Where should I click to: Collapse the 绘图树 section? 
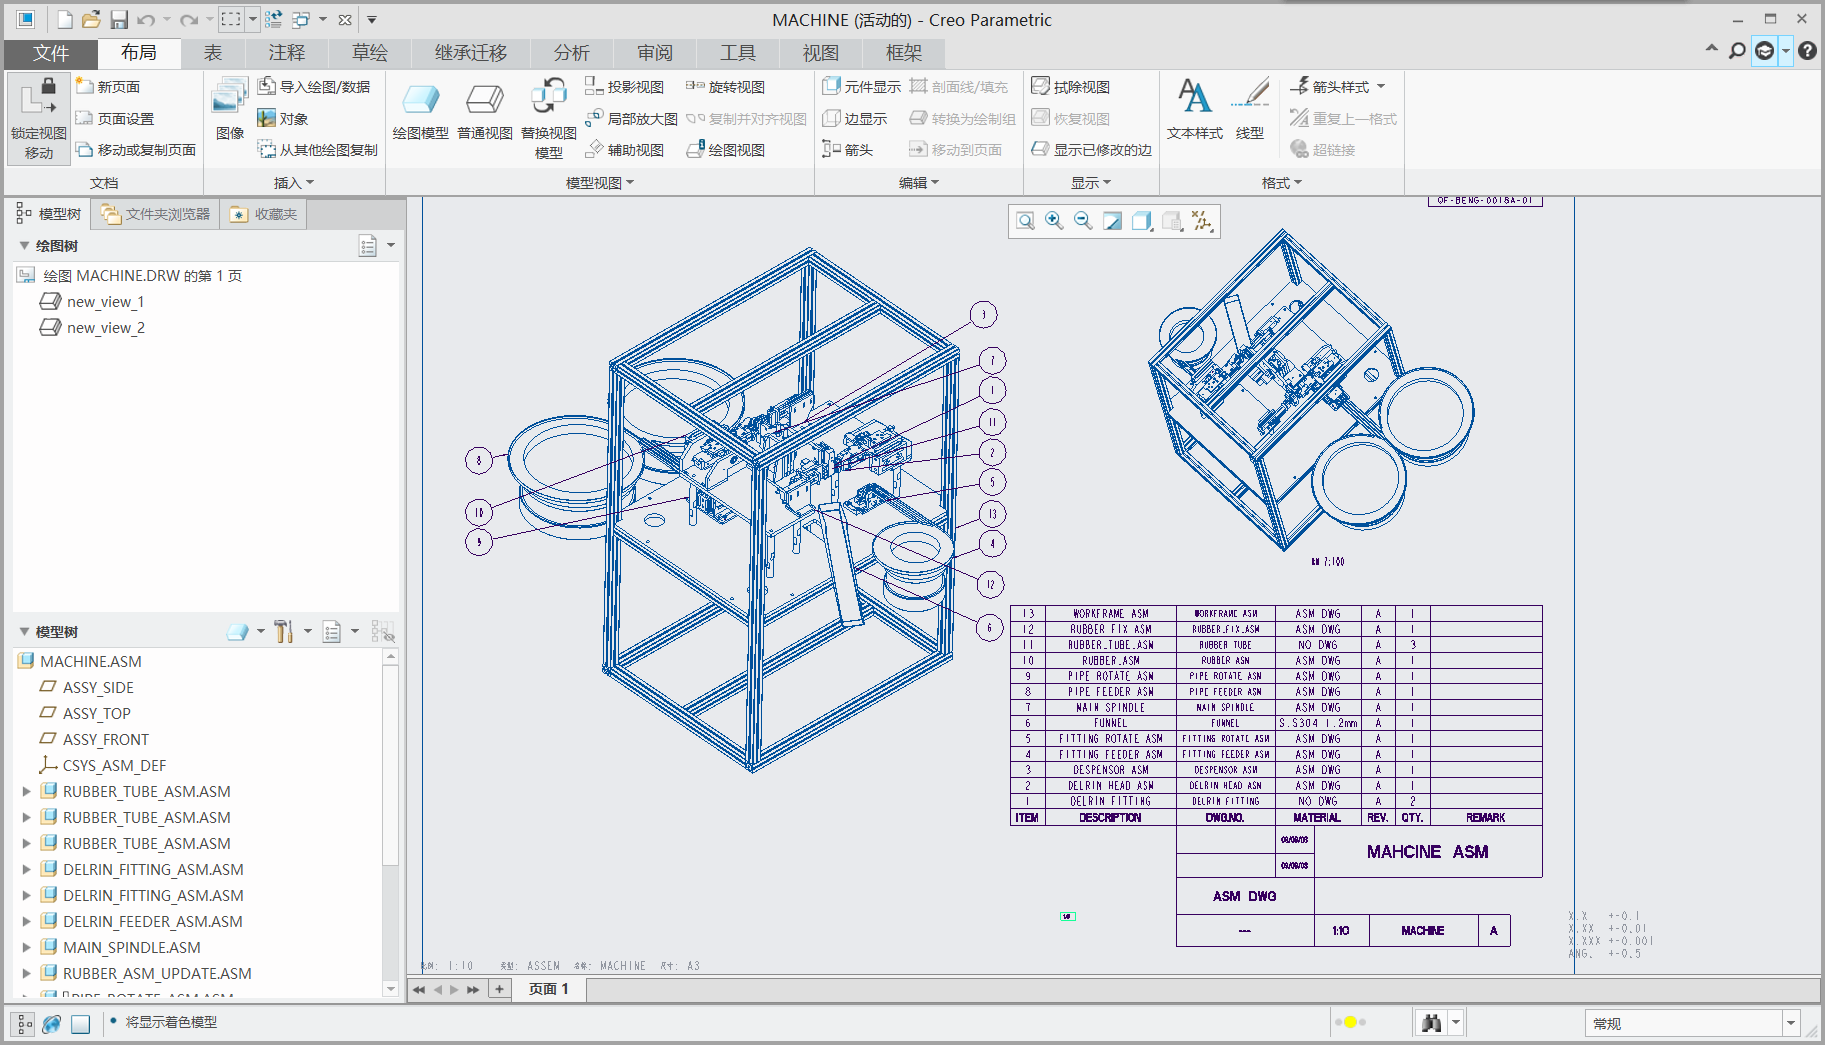pyautogui.click(x=24, y=246)
